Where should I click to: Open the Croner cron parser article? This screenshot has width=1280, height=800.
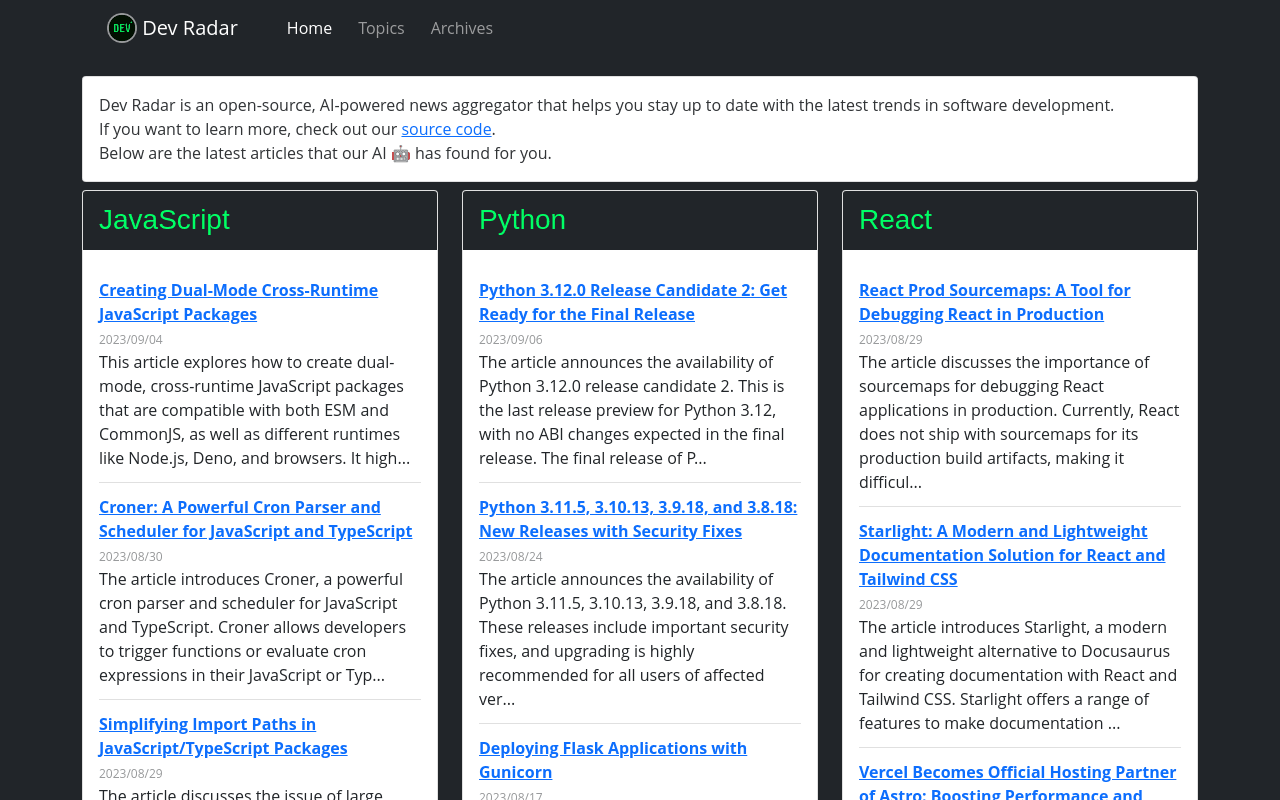(255, 519)
